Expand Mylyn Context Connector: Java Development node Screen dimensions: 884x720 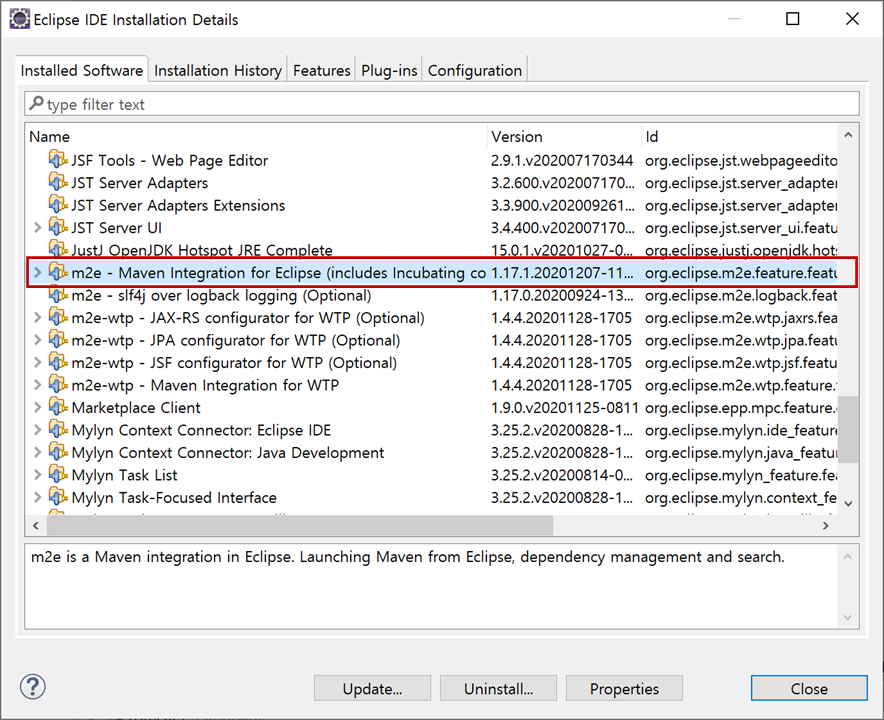tap(37, 452)
